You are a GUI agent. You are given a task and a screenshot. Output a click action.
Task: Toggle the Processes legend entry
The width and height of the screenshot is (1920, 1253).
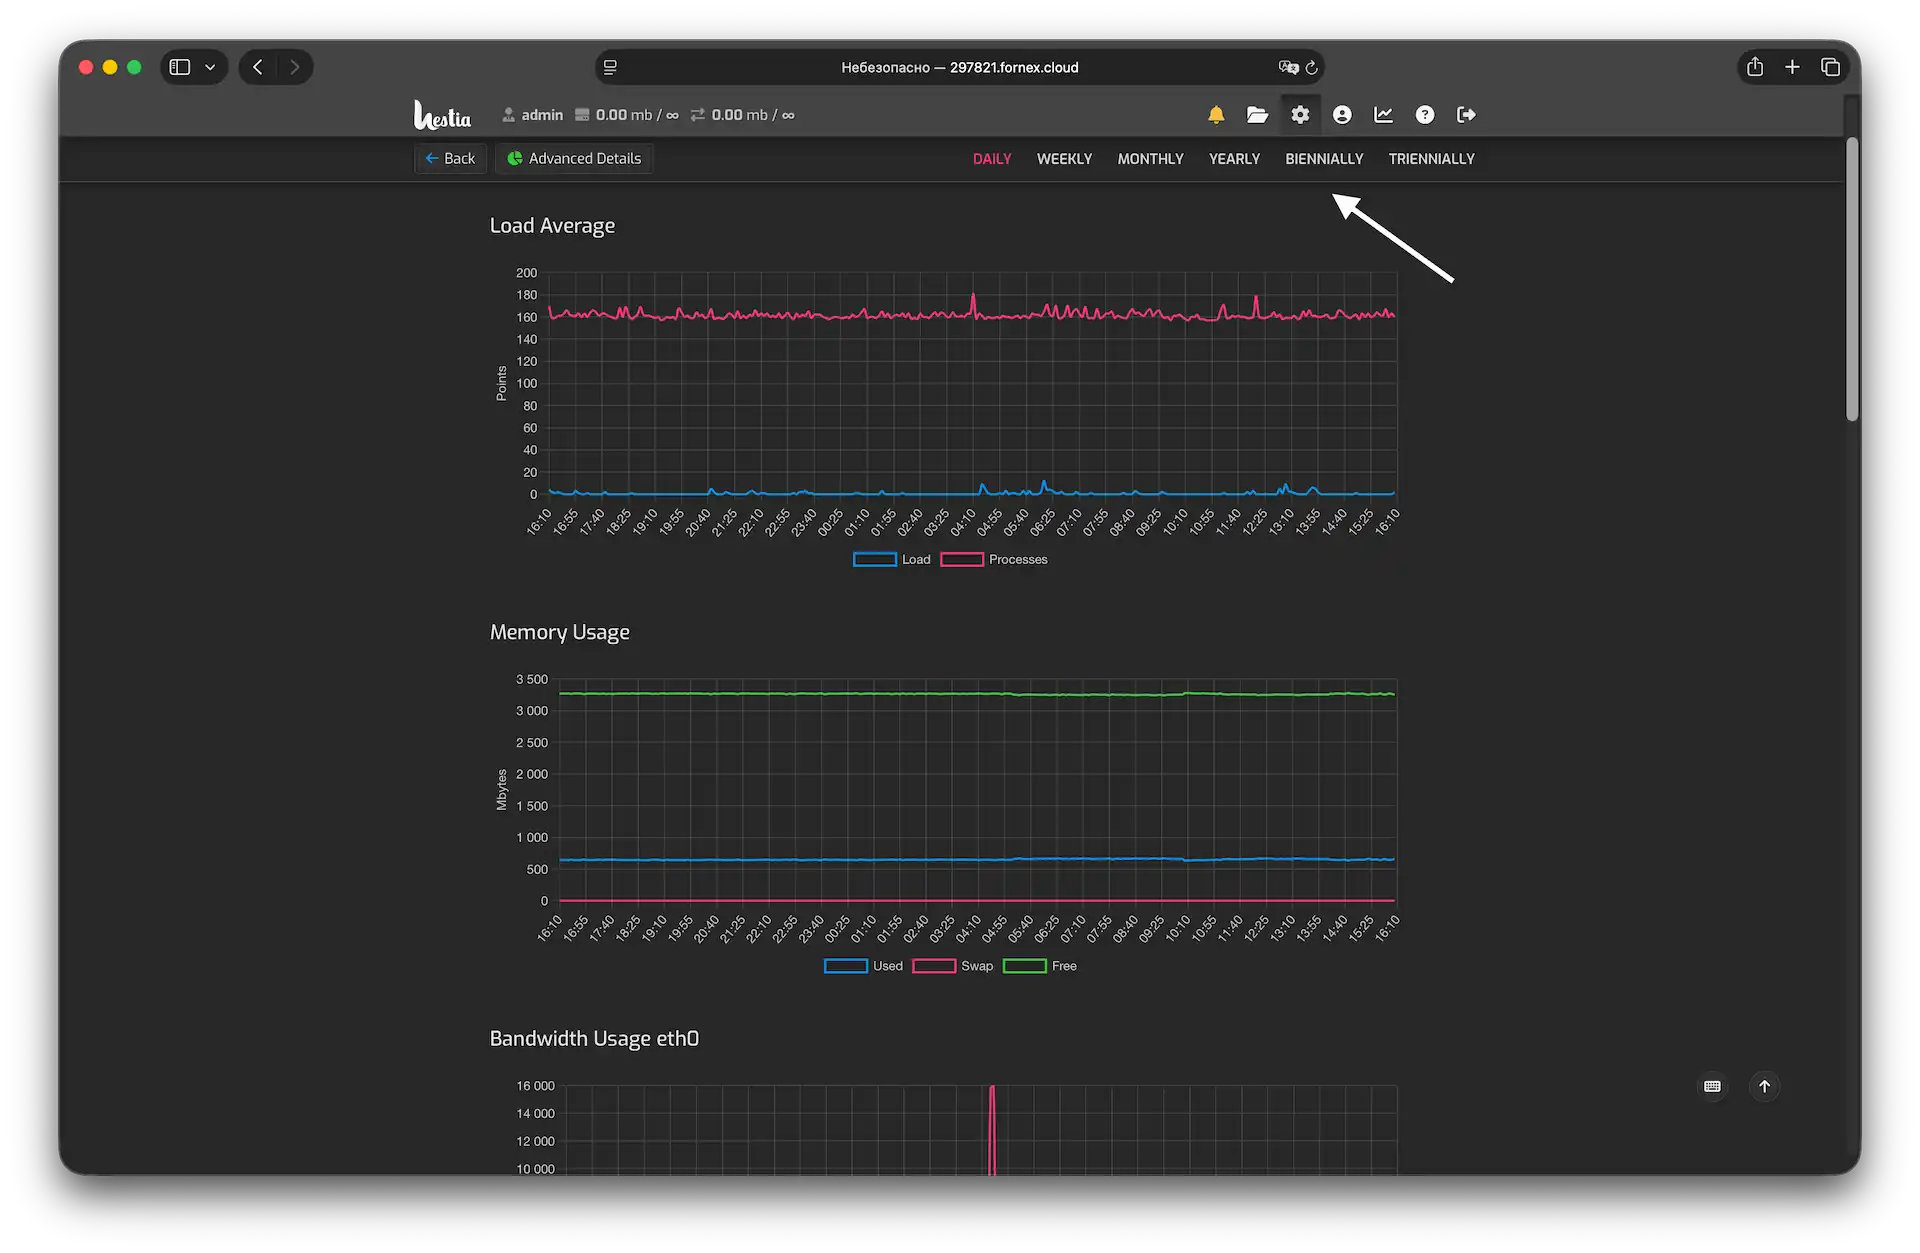(994, 560)
